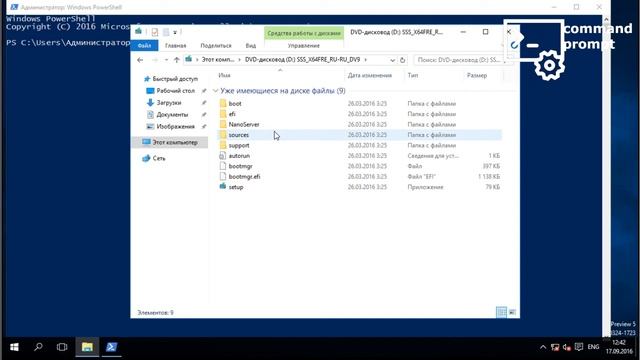Open the Action Center notifications
Image resolution: width=640 pixels, height=360 pixels.
[579, 347]
